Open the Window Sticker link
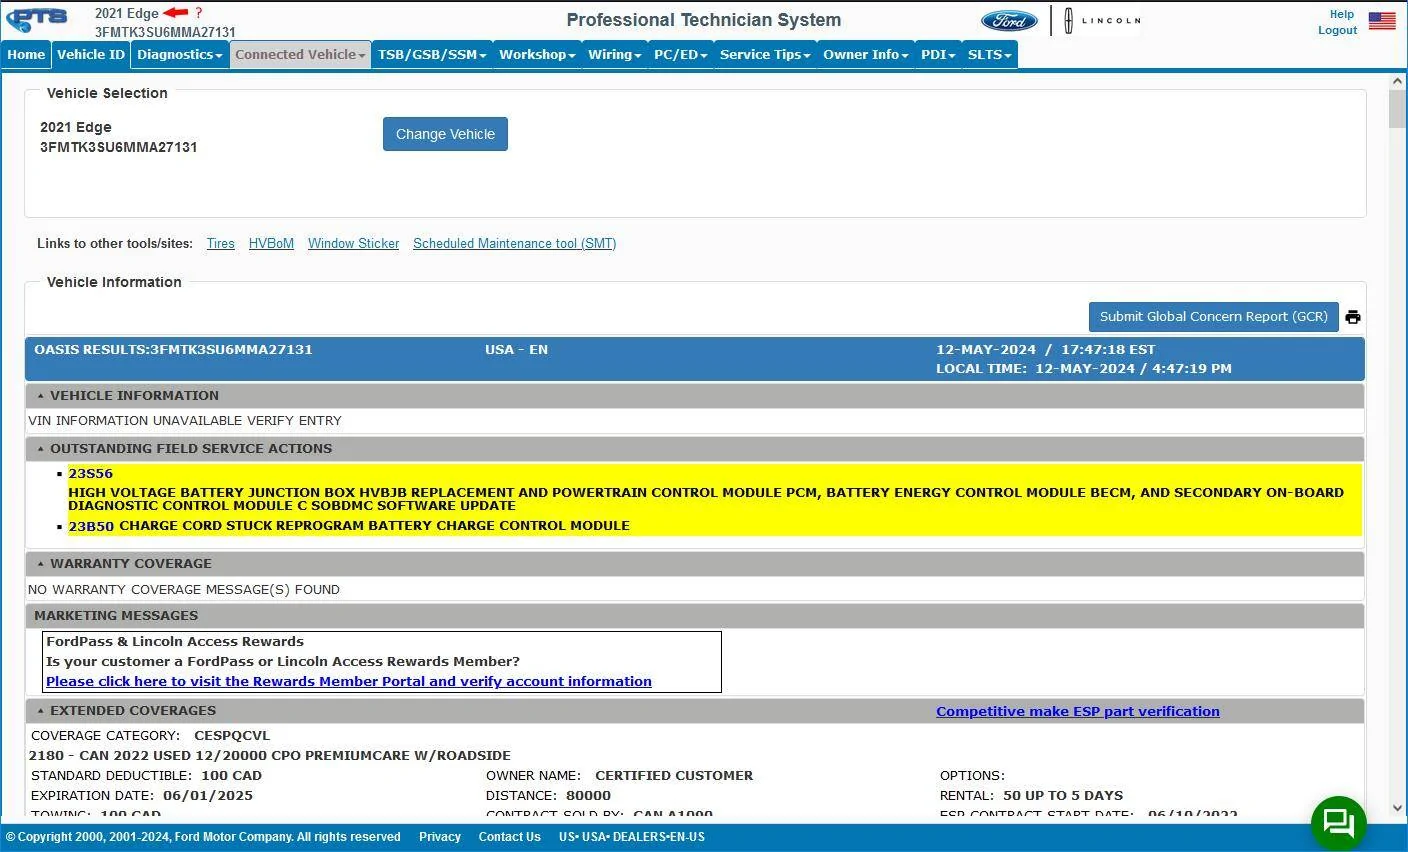This screenshot has width=1408, height=852. pyautogui.click(x=353, y=244)
